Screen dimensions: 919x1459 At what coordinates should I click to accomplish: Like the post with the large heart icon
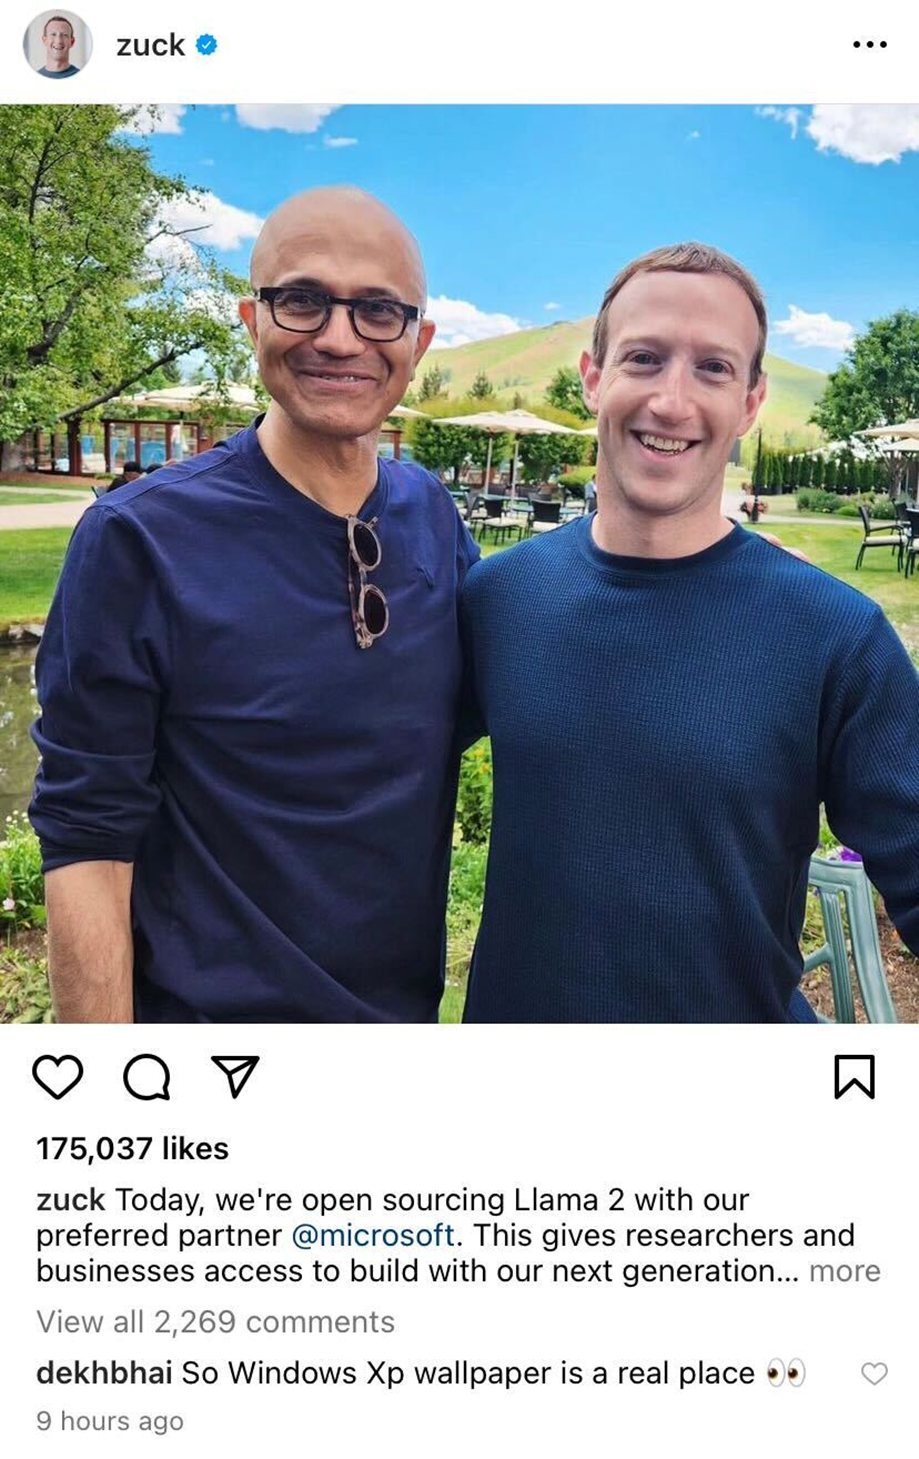click(58, 1077)
